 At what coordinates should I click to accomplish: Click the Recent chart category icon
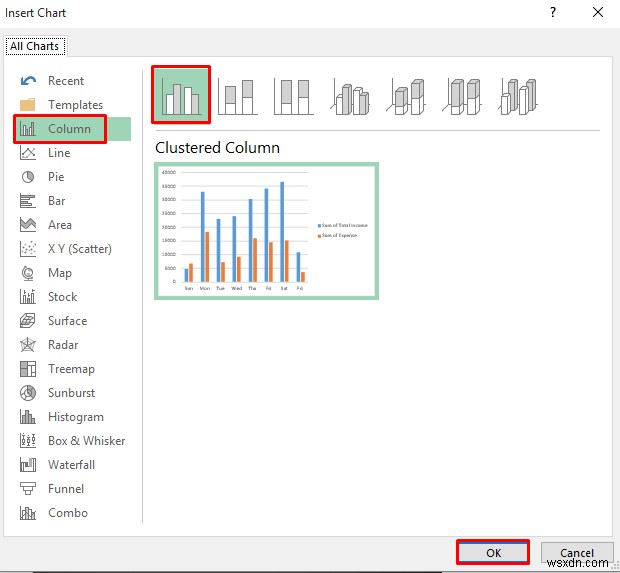click(x=28, y=81)
